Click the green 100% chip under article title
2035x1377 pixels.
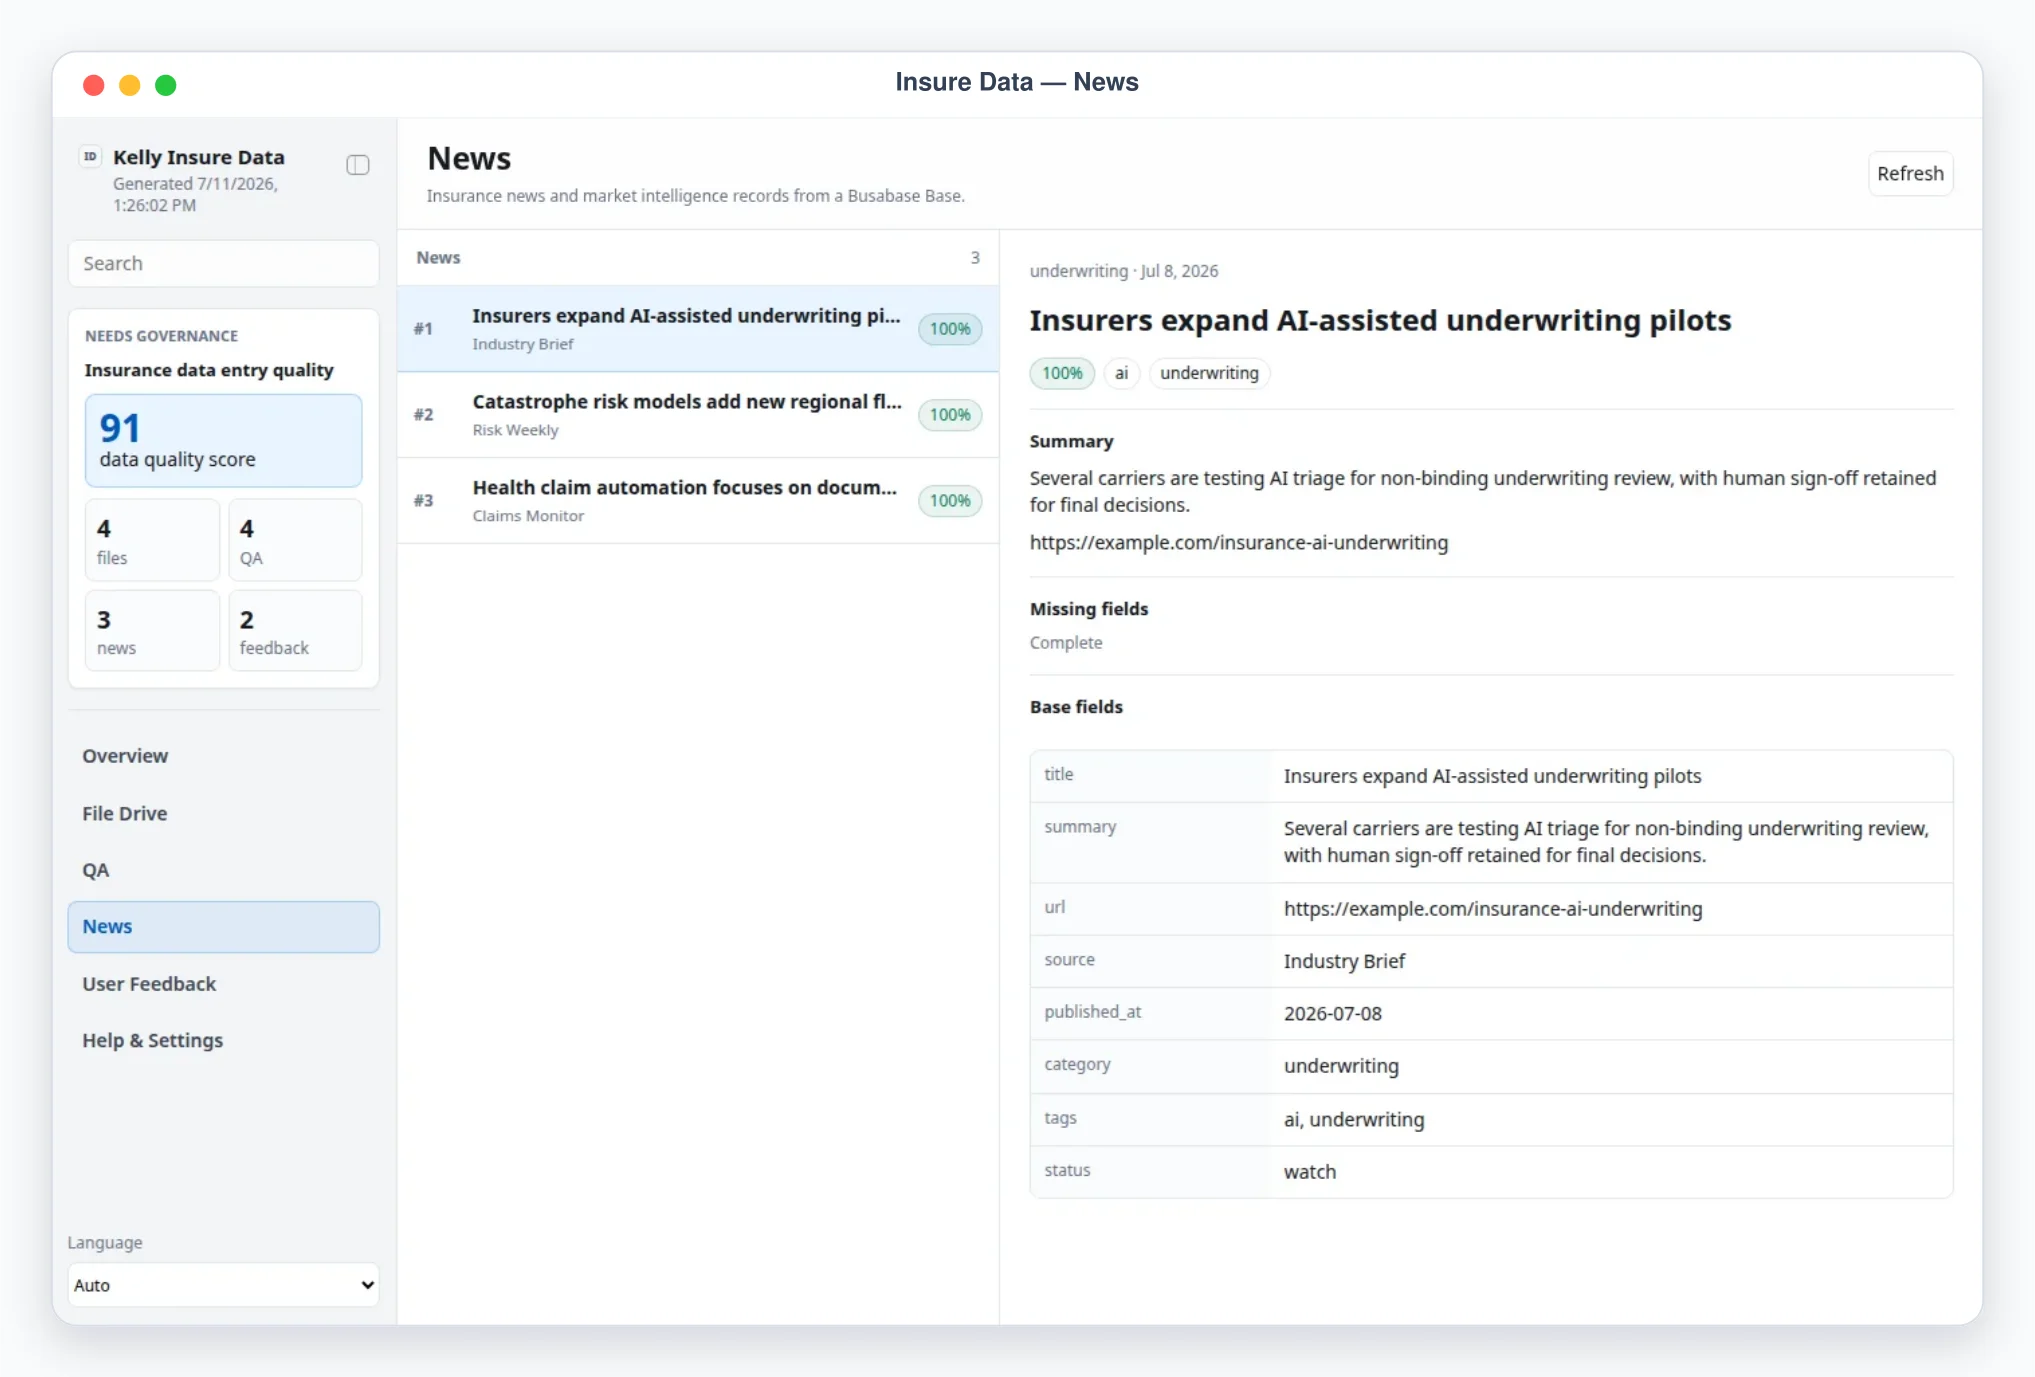pyautogui.click(x=1062, y=373)
